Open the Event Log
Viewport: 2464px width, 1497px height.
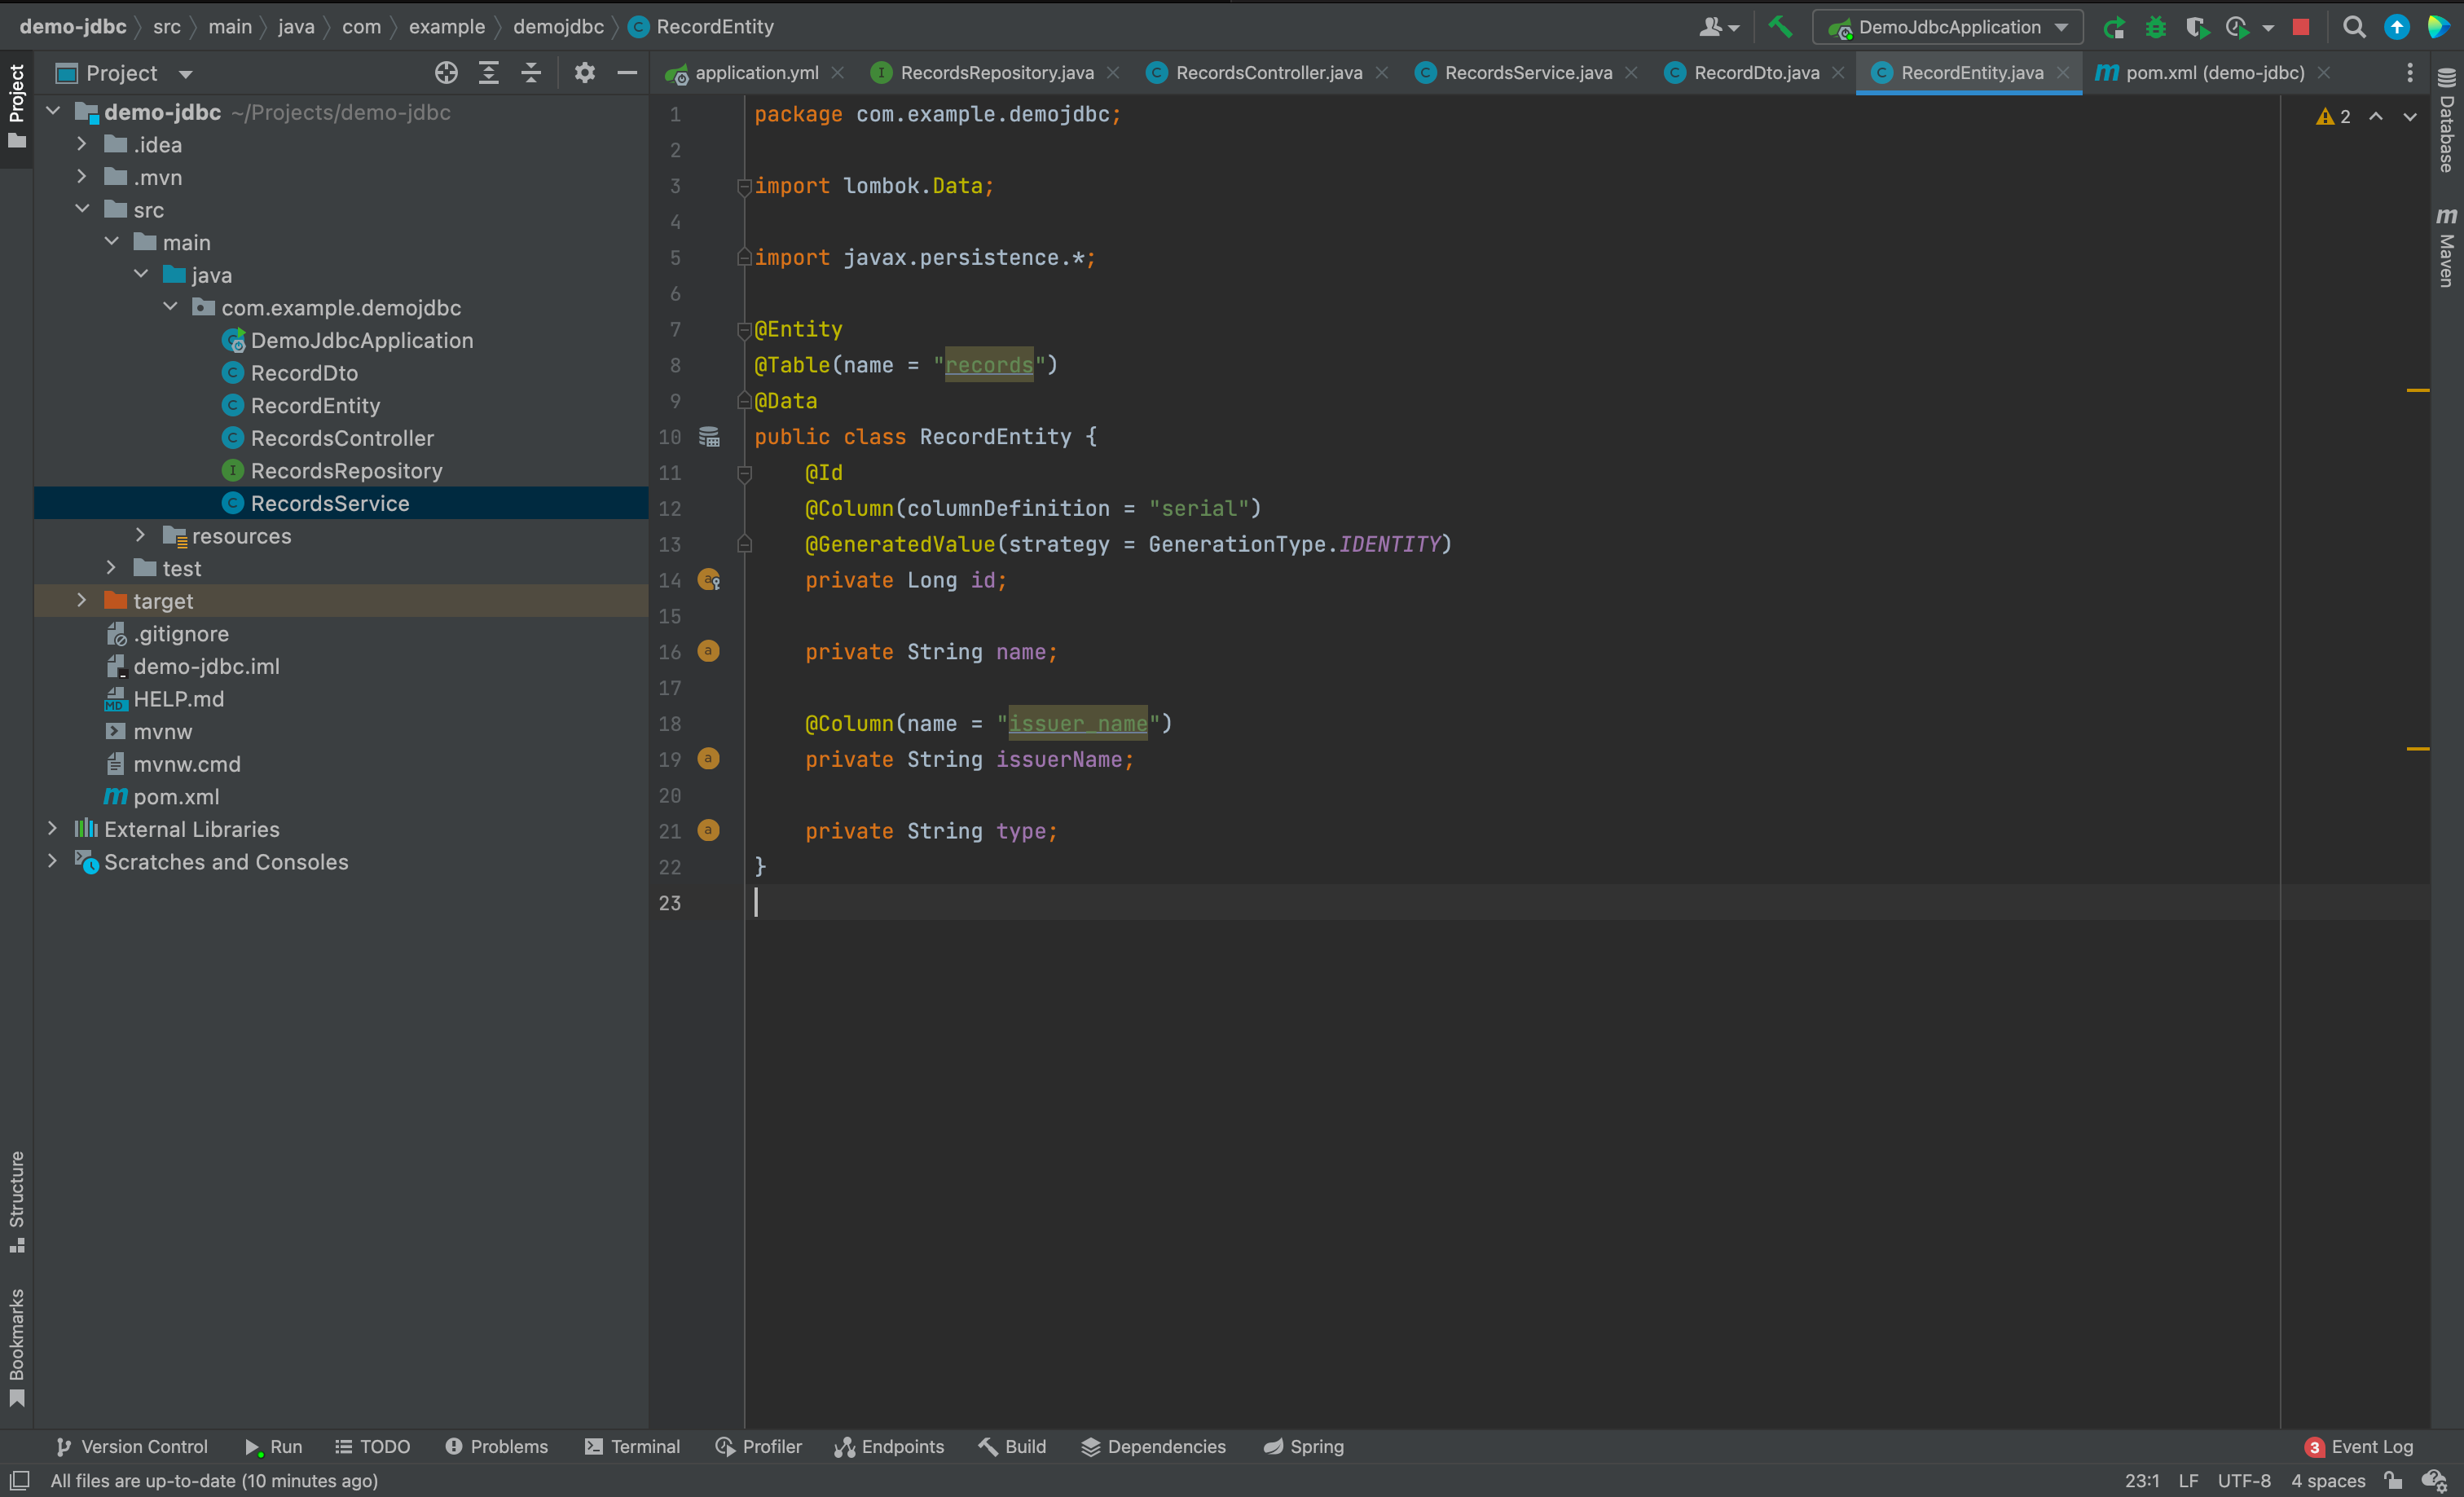click(2360, 1446)
